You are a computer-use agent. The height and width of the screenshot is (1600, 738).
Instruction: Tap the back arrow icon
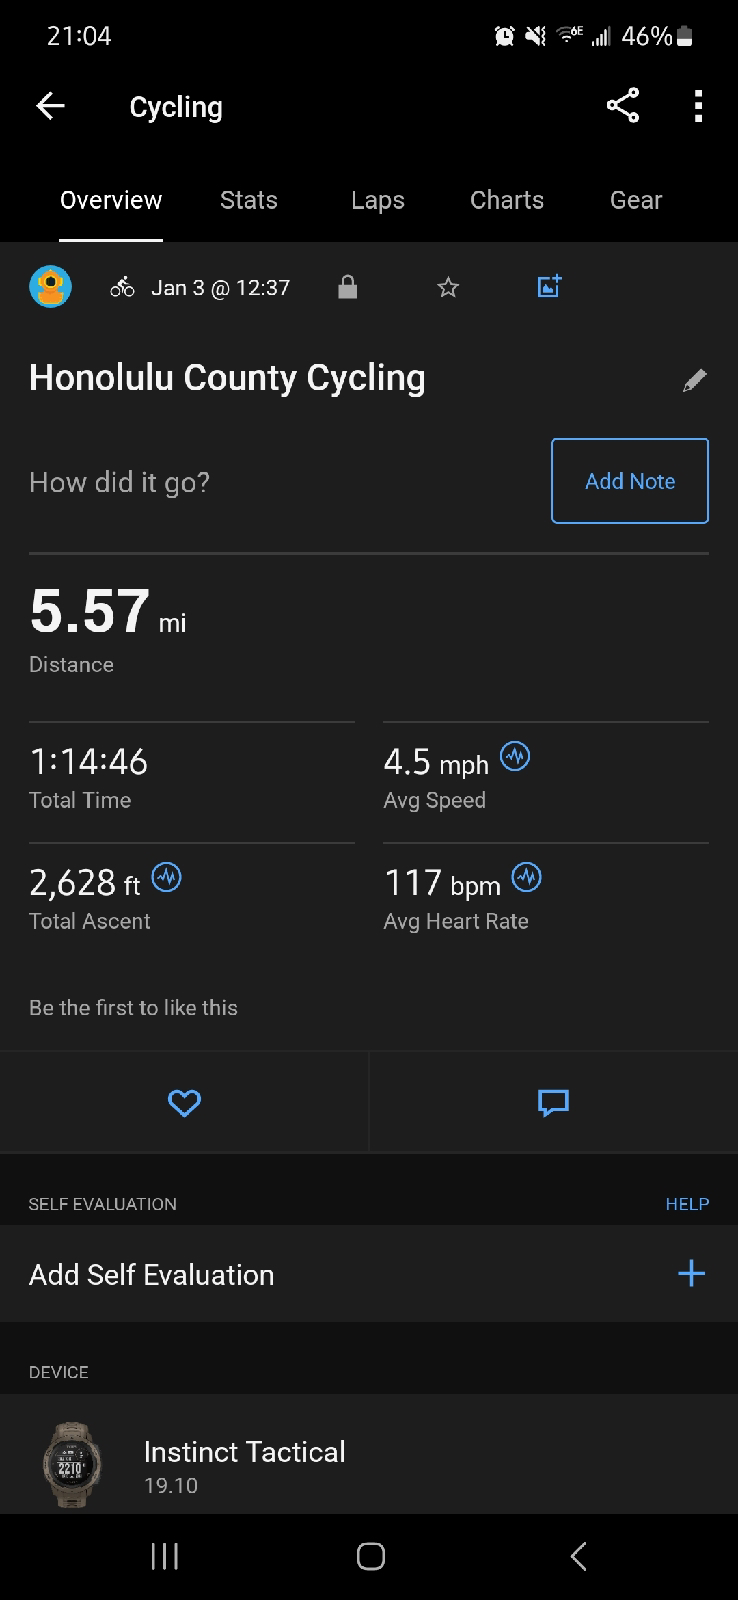tap(50, 106)
